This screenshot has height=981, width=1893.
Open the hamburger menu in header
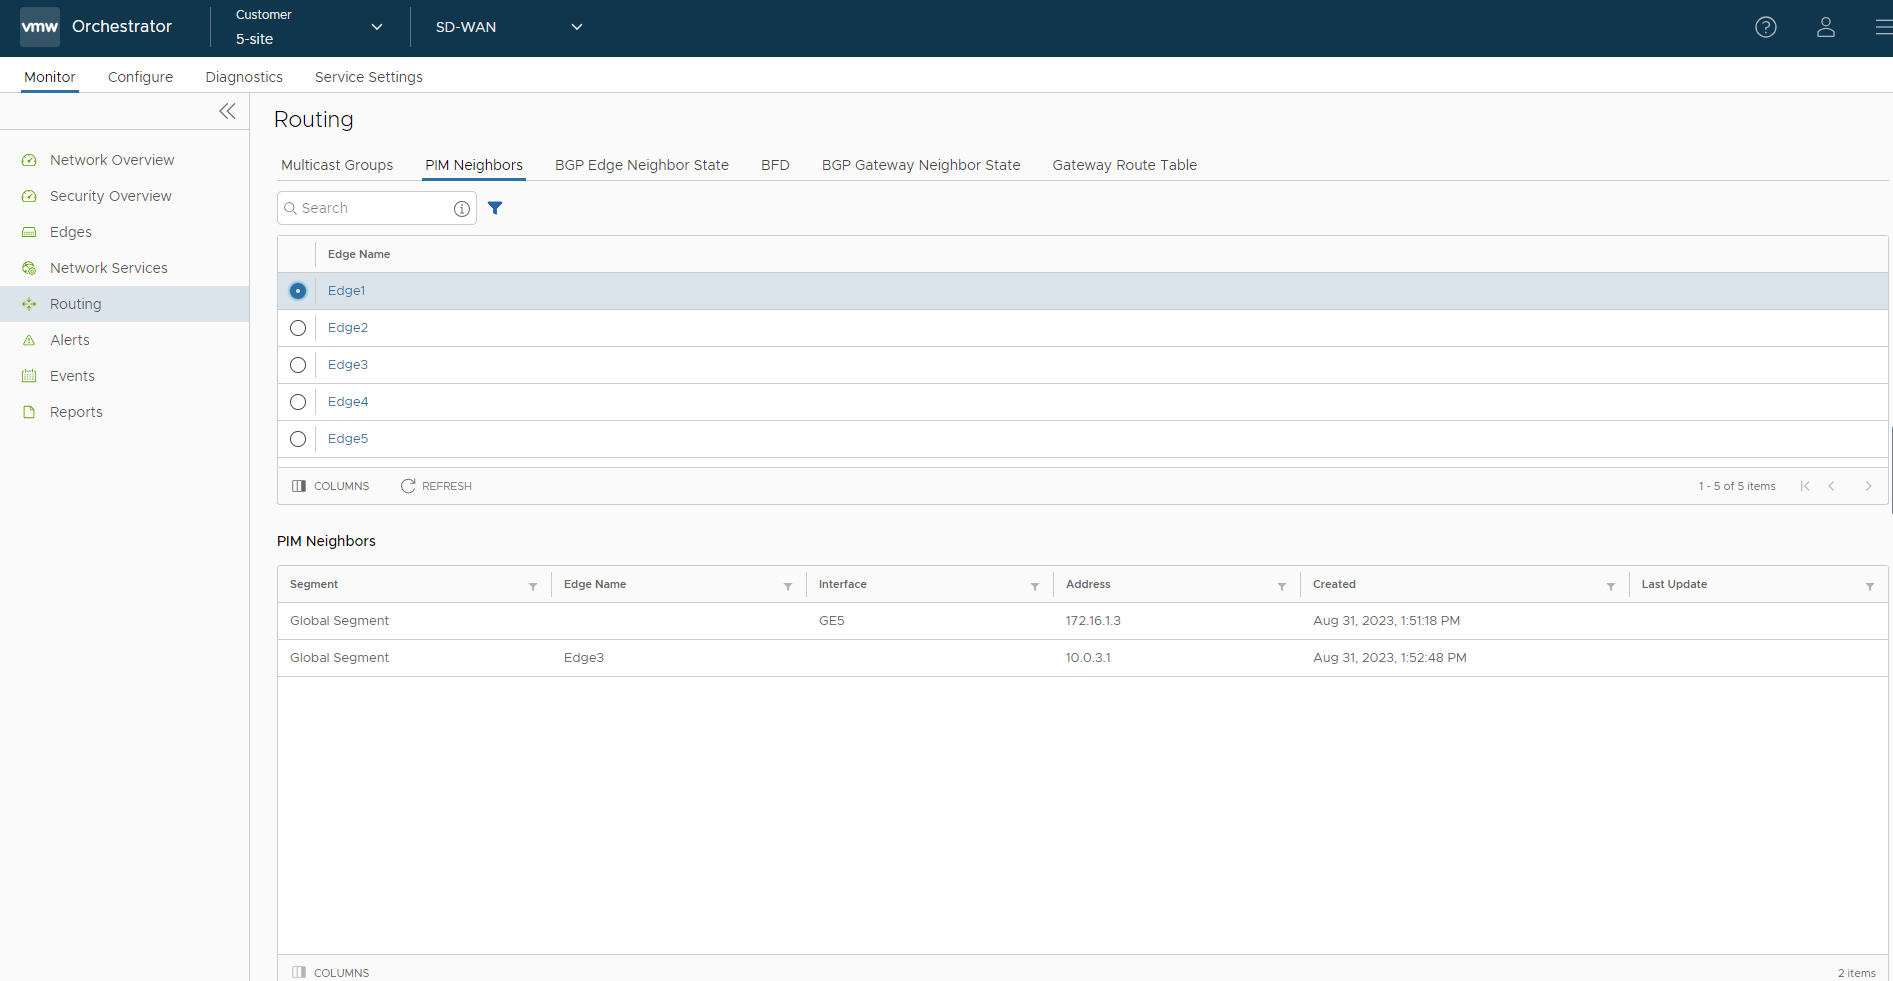(x=1883, y=27)
